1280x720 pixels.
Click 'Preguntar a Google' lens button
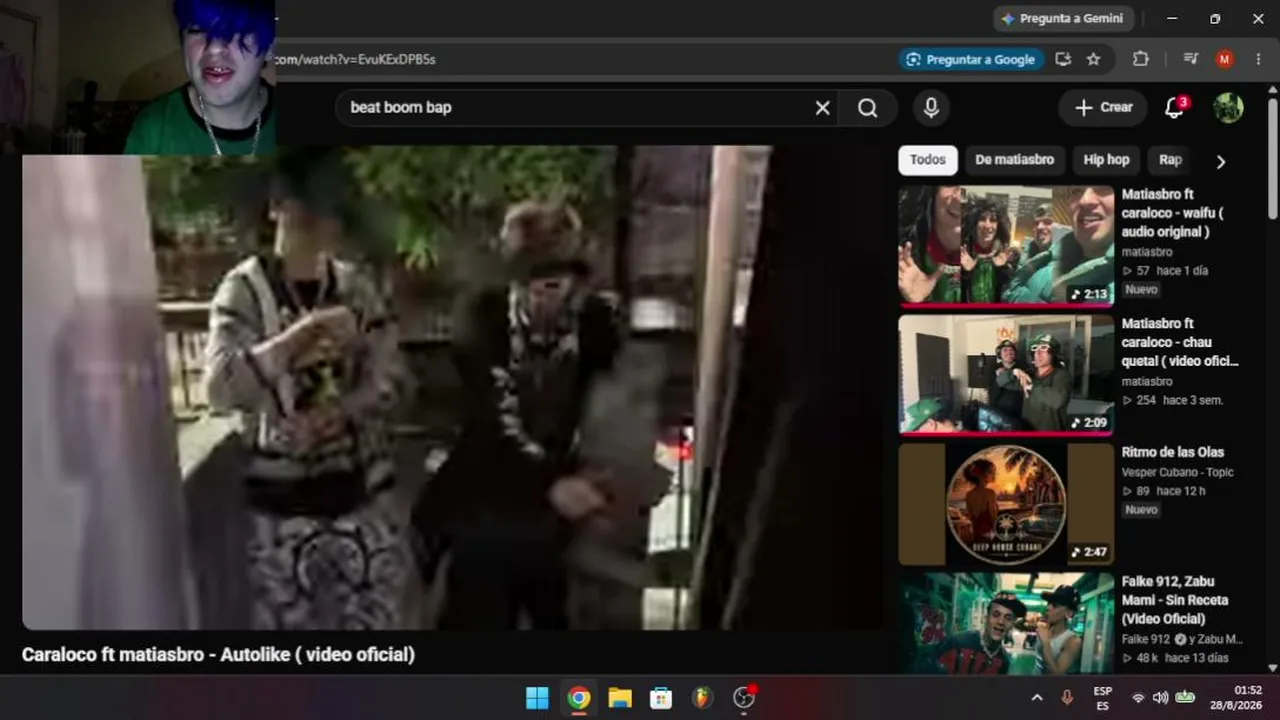(x=972, y=59)
